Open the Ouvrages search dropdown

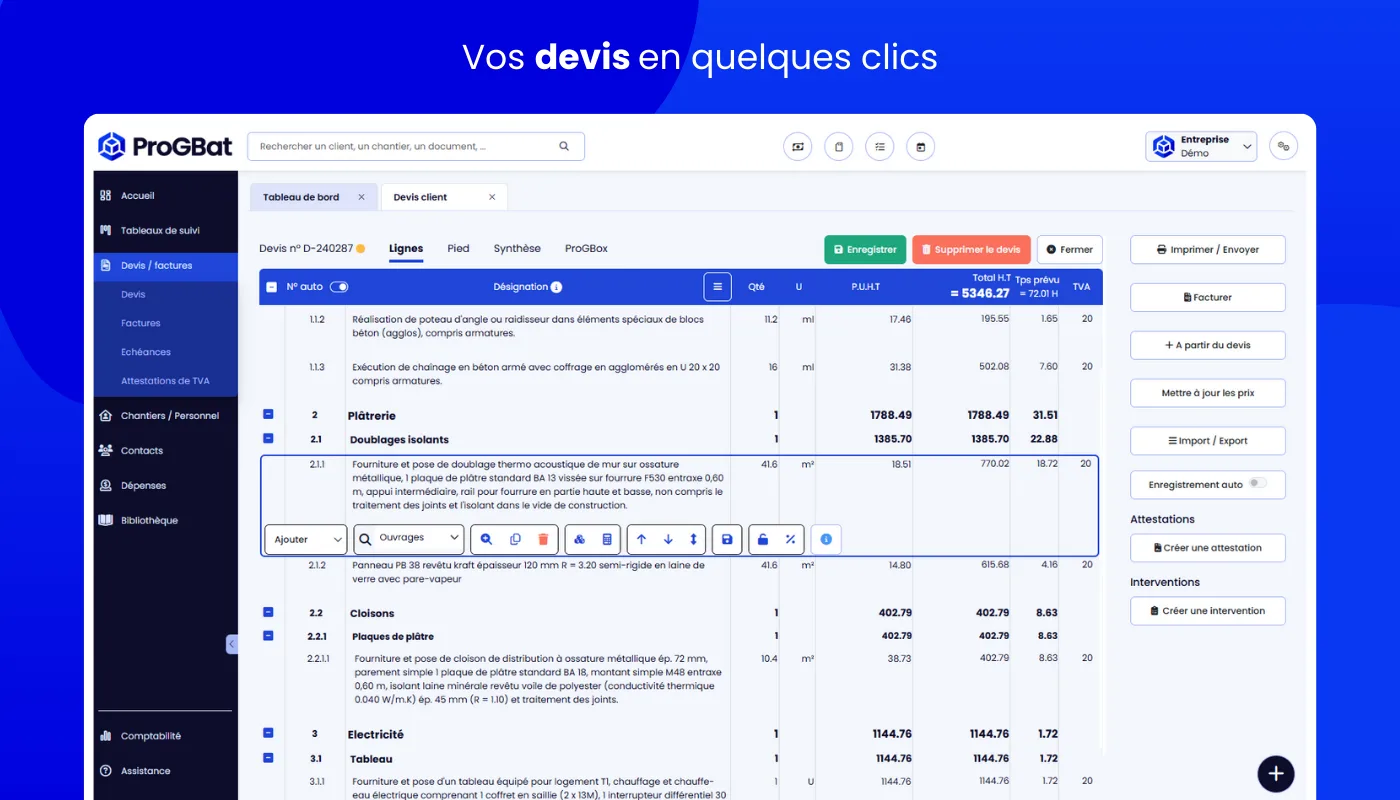point(409,539)
